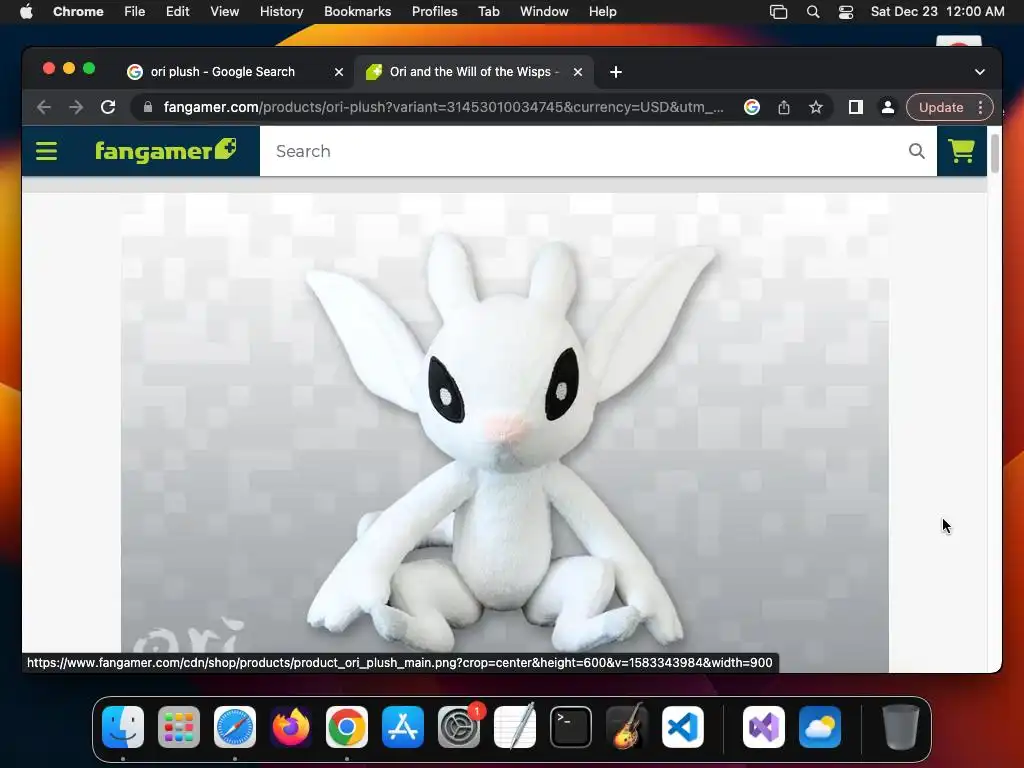The width and height of the screenshot is (1024, 768).
Task: Open Visual Studio from the dock
Action: (x=764, y=727)
